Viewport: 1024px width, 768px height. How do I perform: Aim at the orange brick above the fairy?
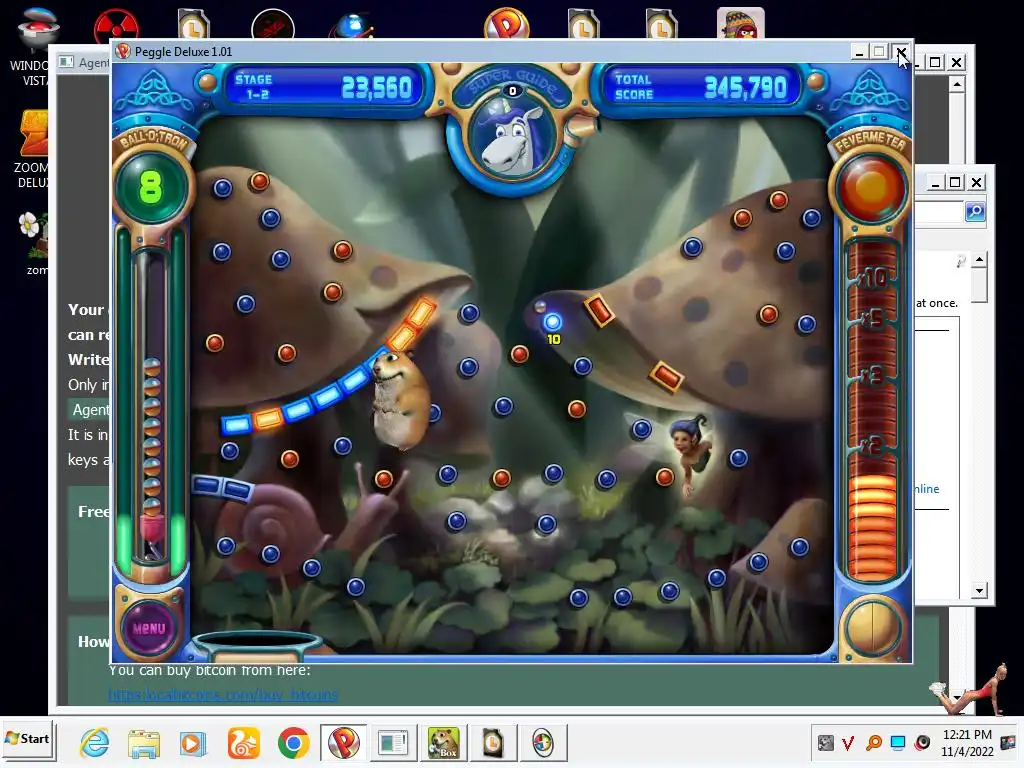666,376
